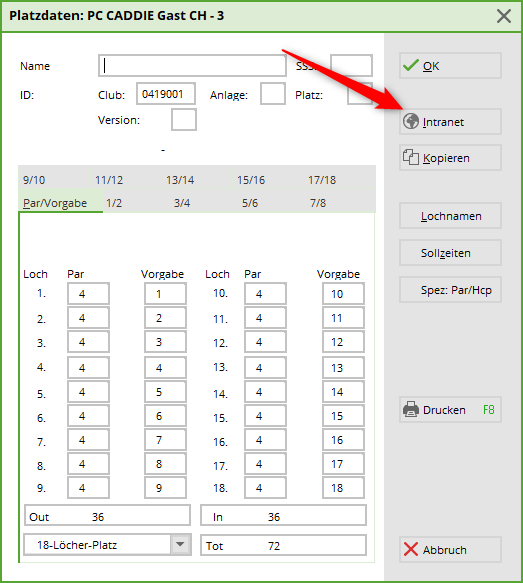This screenshot has width=523, height=583.
Task: Switch to the 1/2 tab
Action: pyautogui.click(x=114, y=203)
